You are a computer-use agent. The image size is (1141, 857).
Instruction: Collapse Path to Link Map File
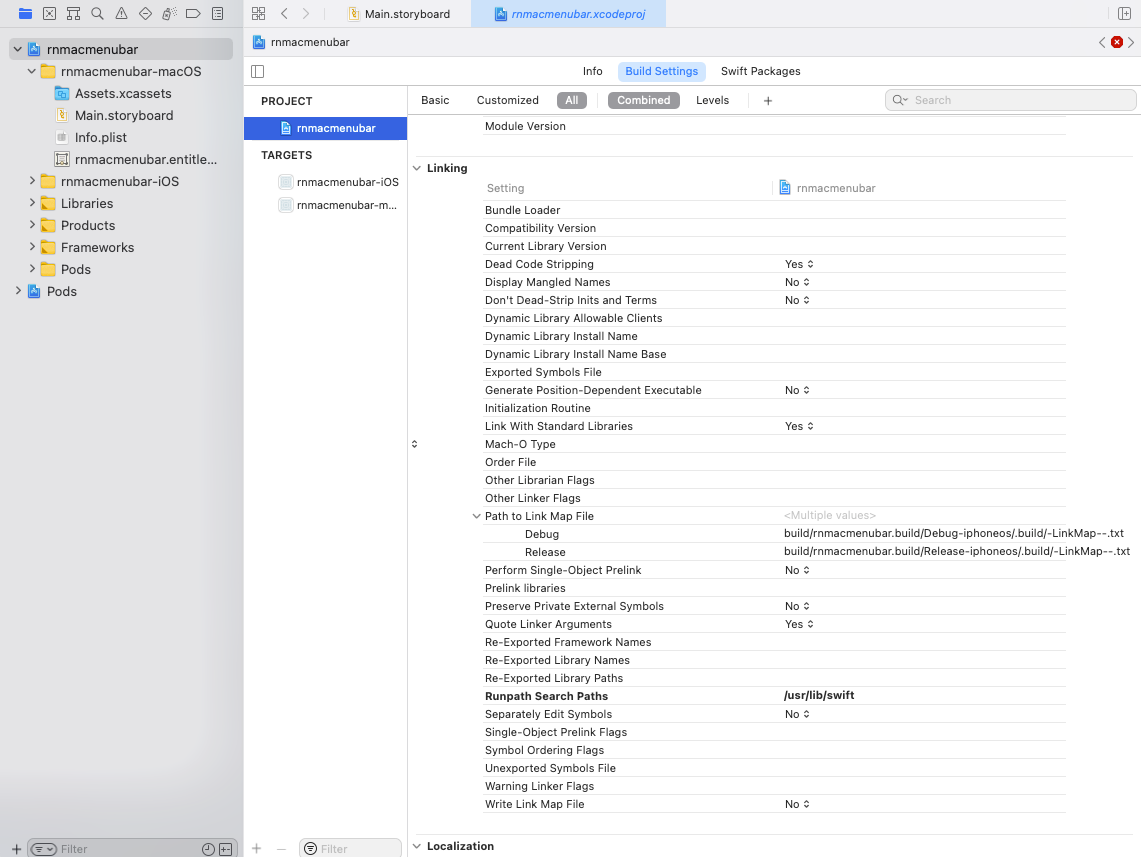coord(476,516)
